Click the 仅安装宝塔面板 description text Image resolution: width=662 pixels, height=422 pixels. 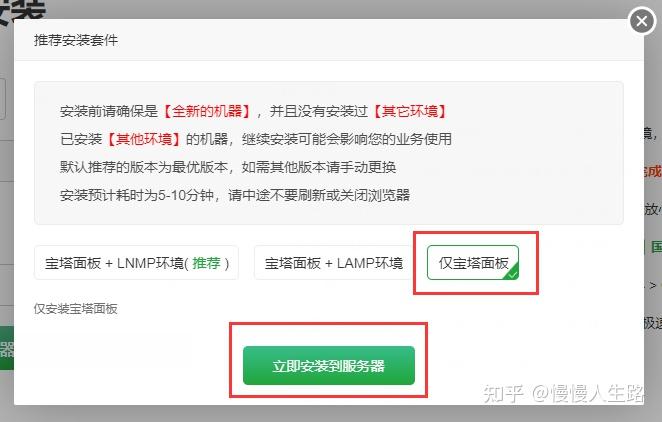76,308
